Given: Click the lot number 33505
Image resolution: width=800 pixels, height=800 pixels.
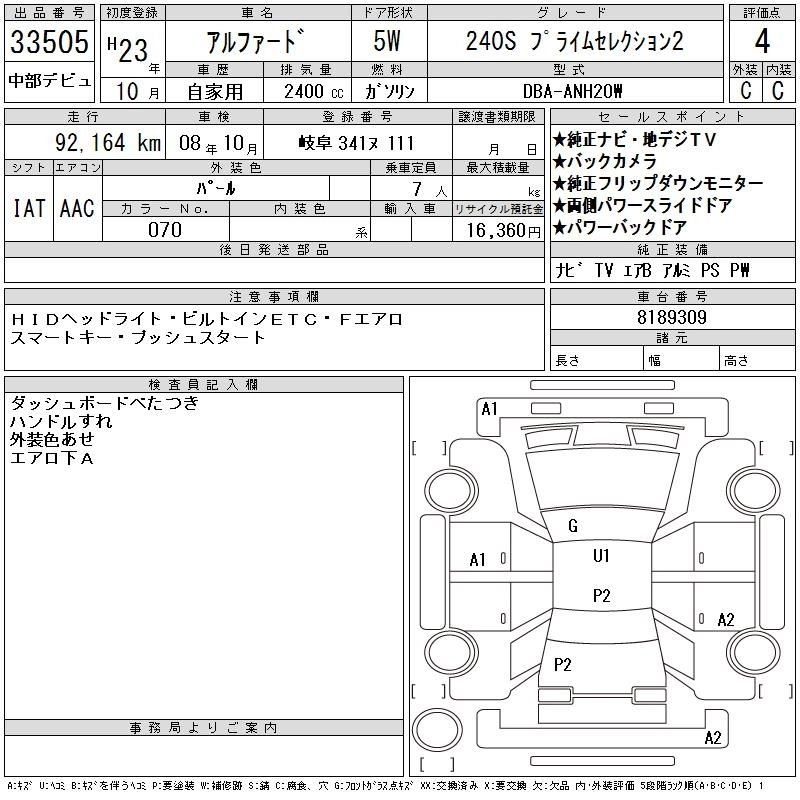Looking at the screenshot, I should (50, 42).
